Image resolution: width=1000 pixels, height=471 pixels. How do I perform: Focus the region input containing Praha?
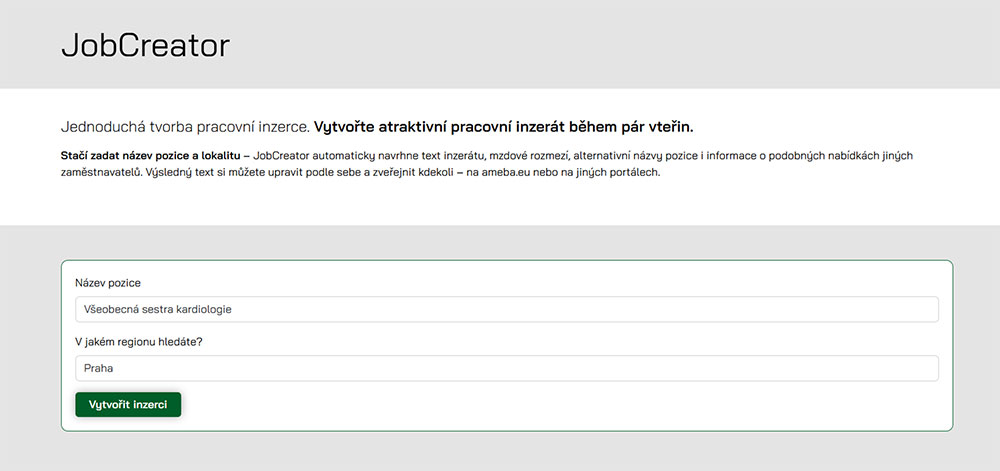506,368
